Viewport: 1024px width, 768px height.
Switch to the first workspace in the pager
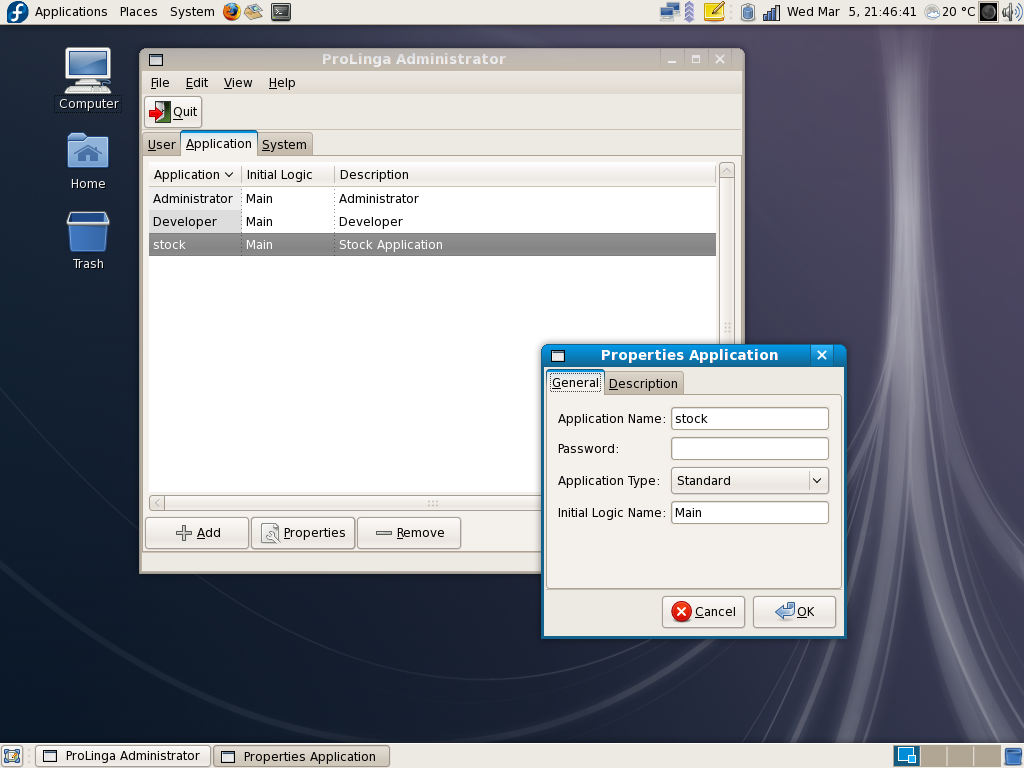coord(906,756)
